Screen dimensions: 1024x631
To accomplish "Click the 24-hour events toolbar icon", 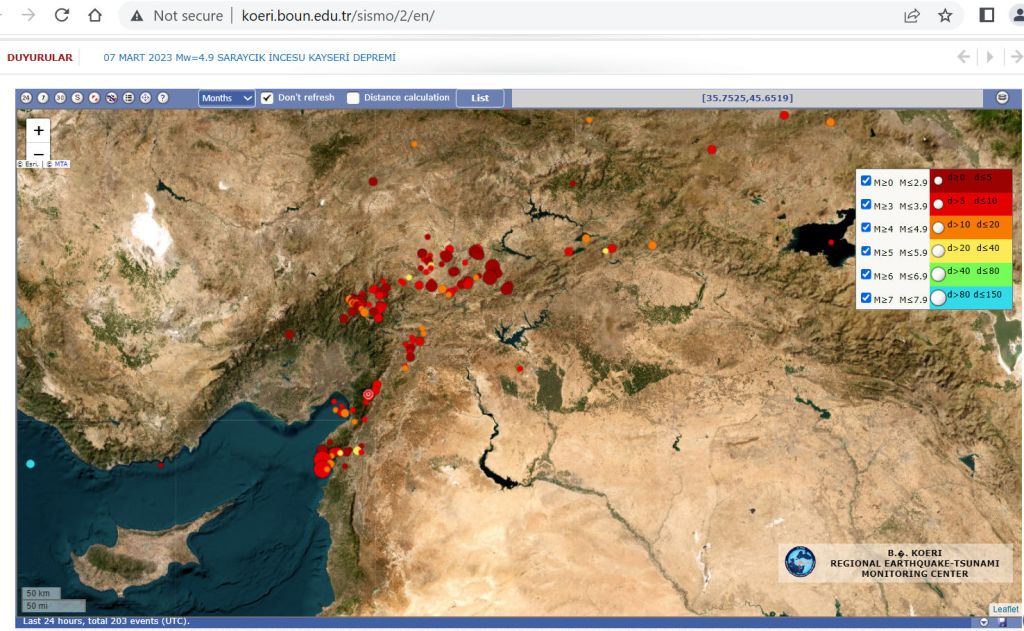I will [27, 98].
